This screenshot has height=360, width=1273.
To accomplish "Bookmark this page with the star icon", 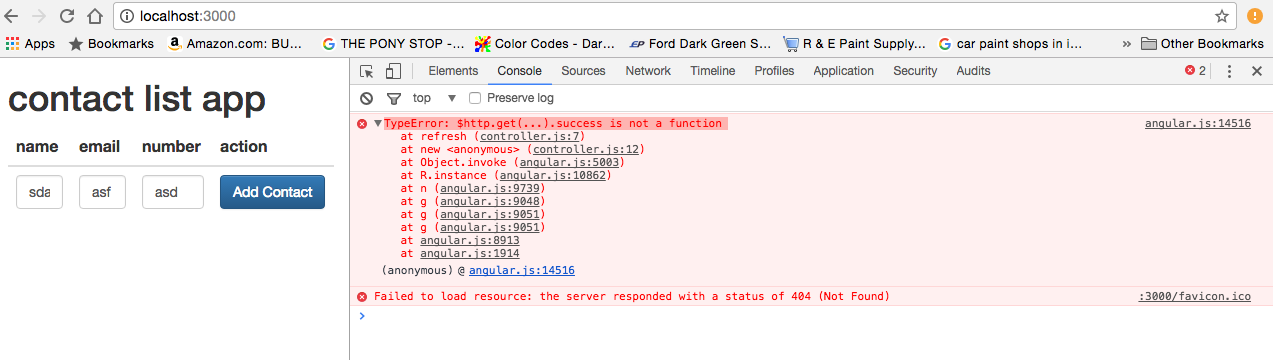I will click(1221, 16).
